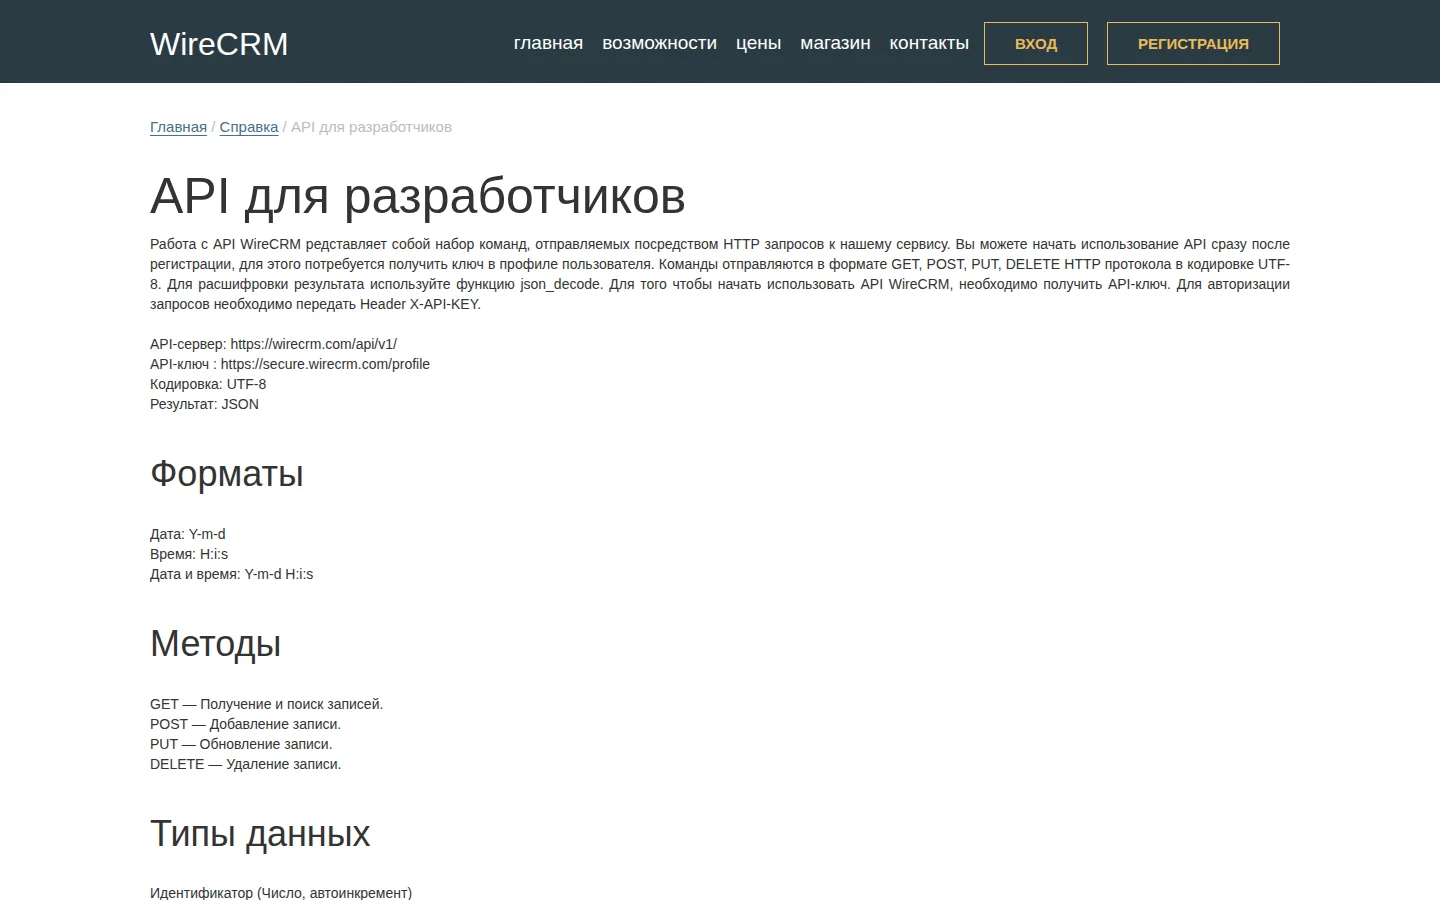Open the главная menu item

click(x=548, y=43)
